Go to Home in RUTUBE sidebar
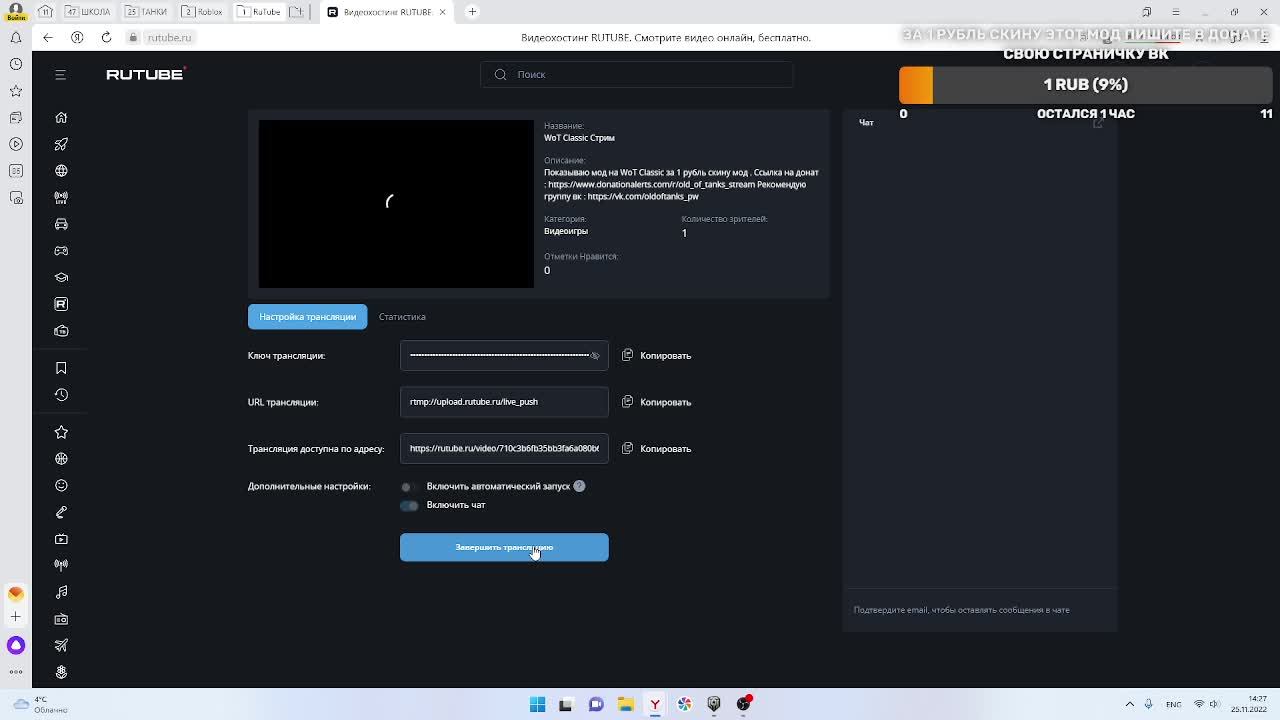1280x720 pixels. tap(61, 118)
